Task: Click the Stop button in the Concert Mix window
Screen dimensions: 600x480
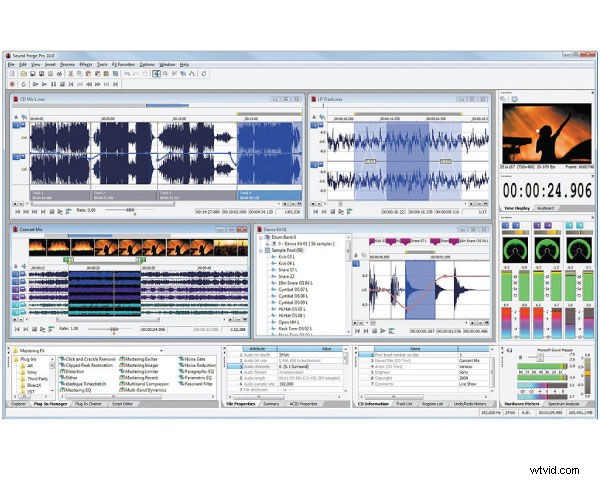Action: pyautogui.click(x=34, y=329)
